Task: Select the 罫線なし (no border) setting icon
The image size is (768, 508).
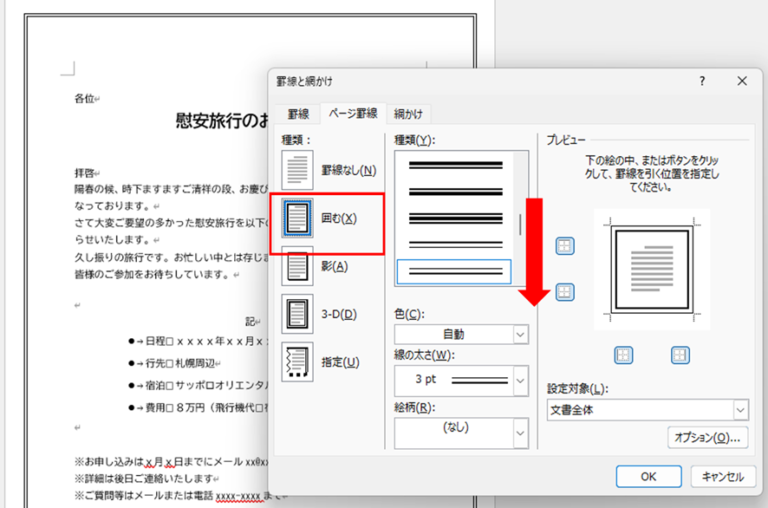Action: point(299,170)
